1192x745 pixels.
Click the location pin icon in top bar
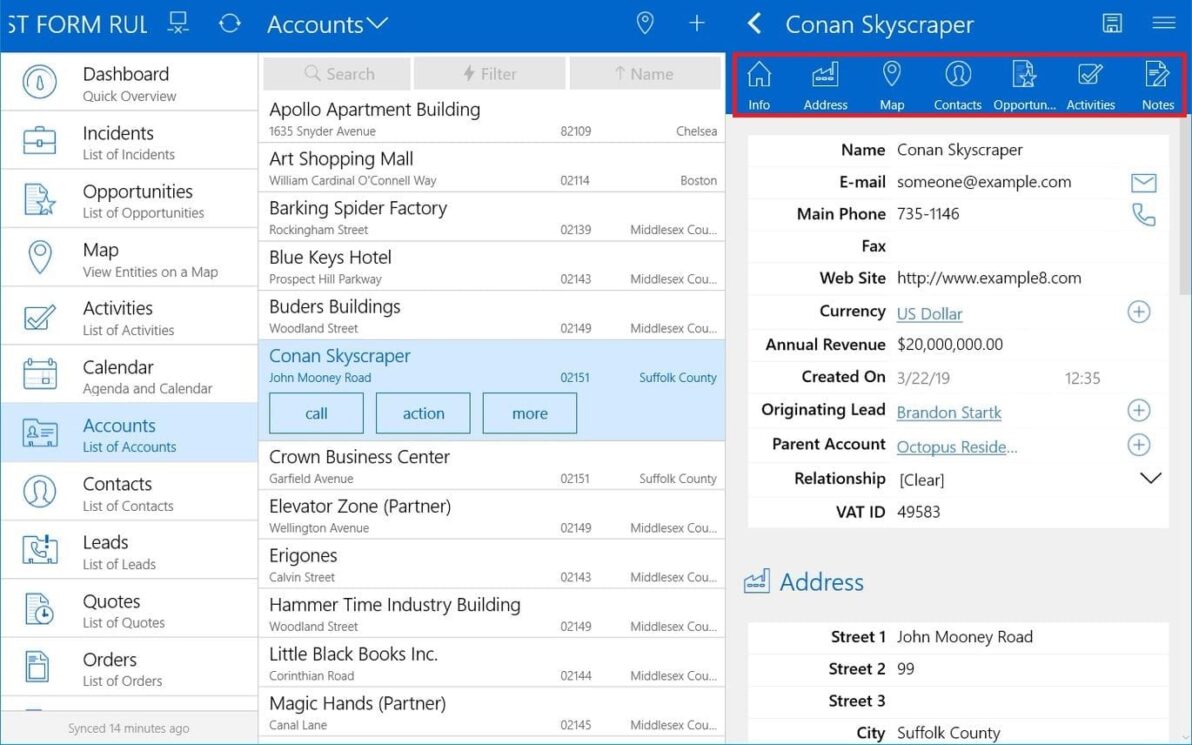[x=645, y=23]
